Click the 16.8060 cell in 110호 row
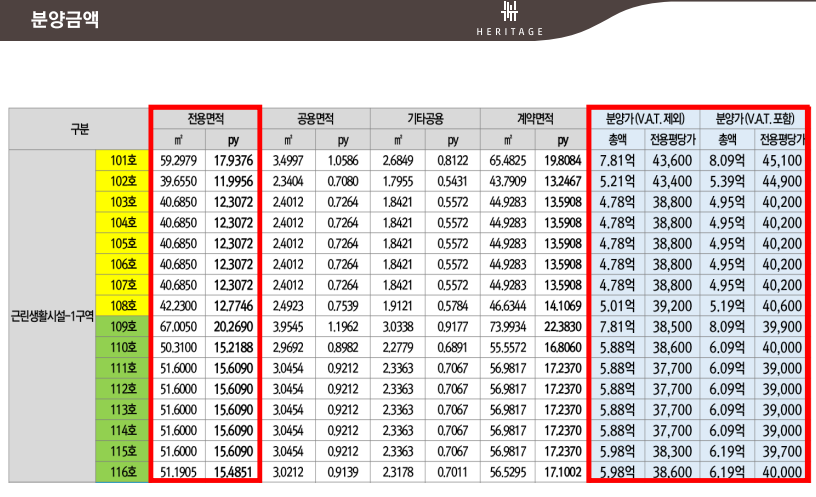Image resolution: width=816 pixels, height=497 pixels. pyautogui.click(x=563, y=347)
